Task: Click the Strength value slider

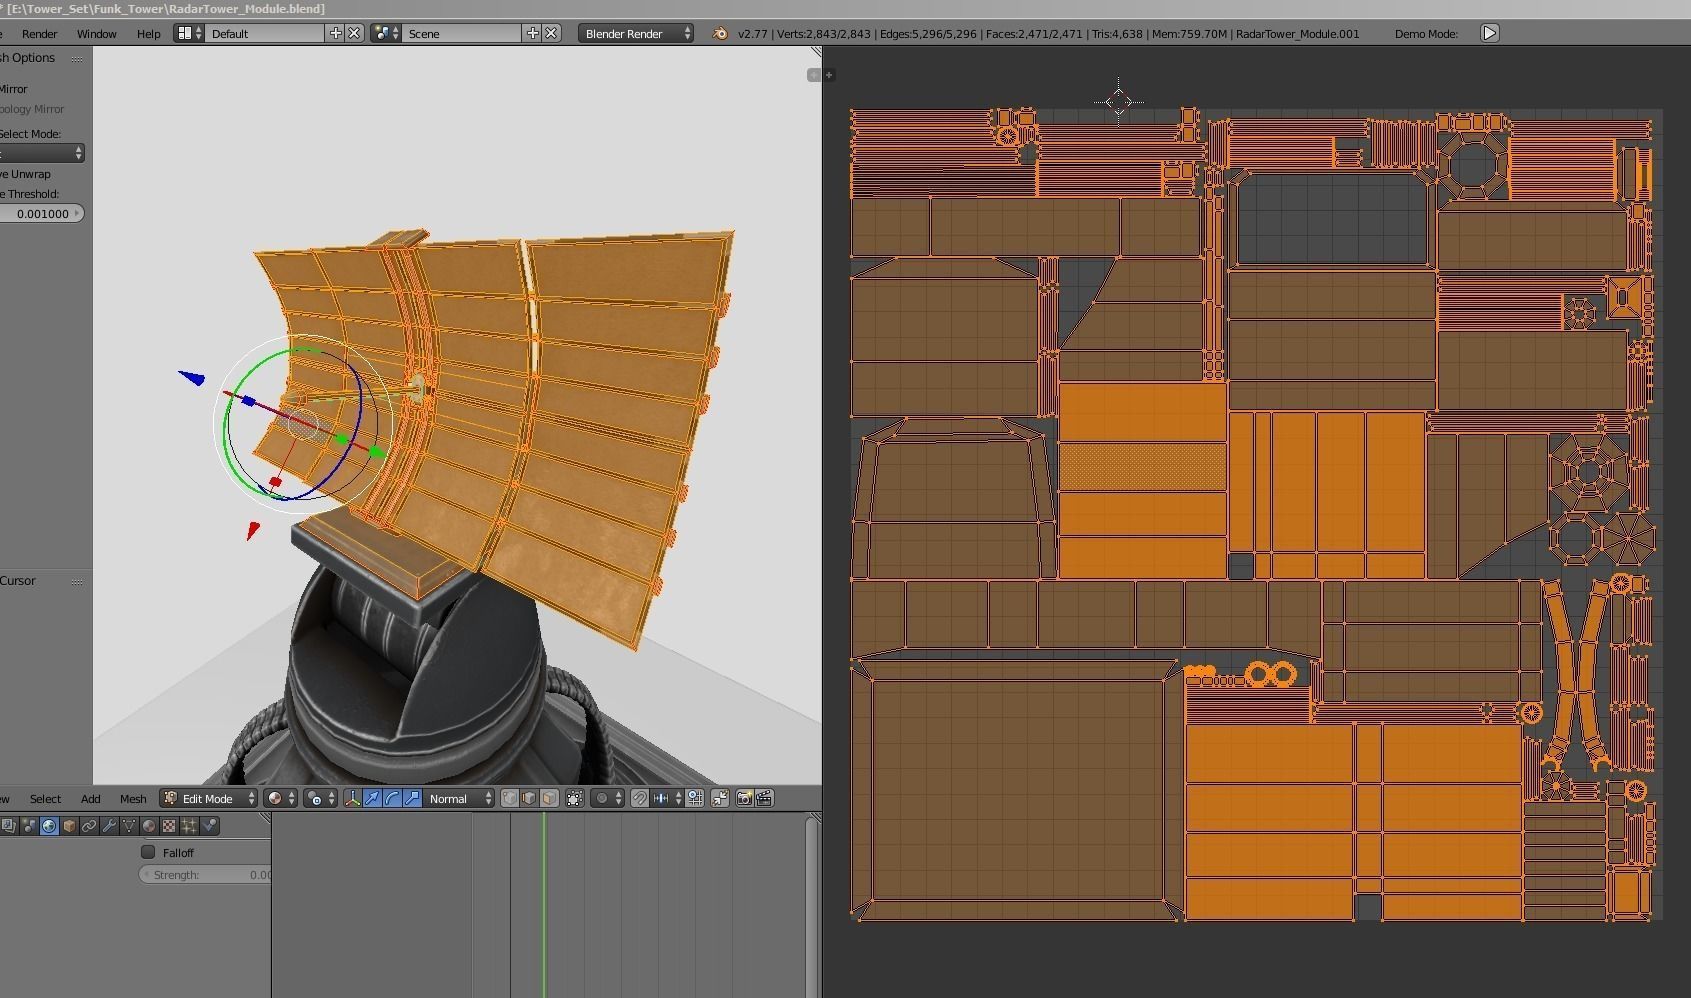Action: tap(205, 875)
